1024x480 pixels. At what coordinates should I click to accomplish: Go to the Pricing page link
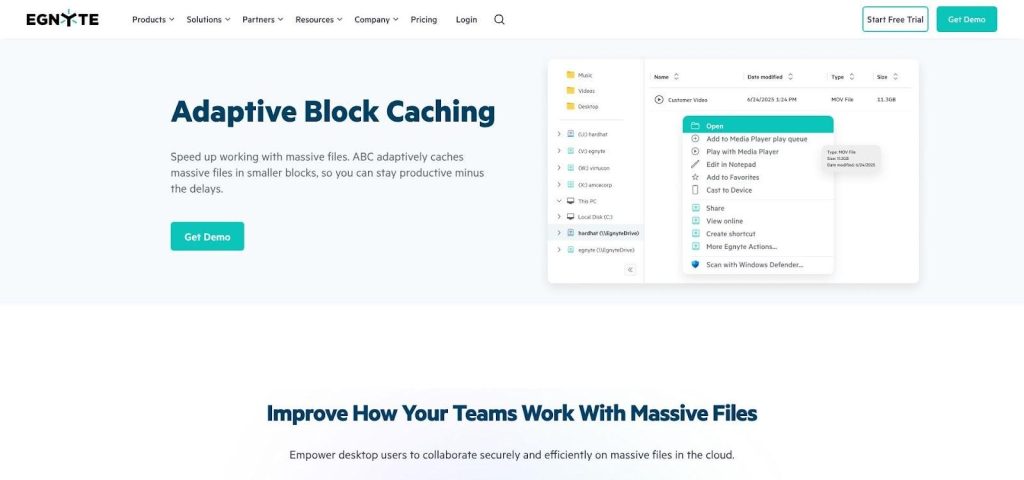424,19
